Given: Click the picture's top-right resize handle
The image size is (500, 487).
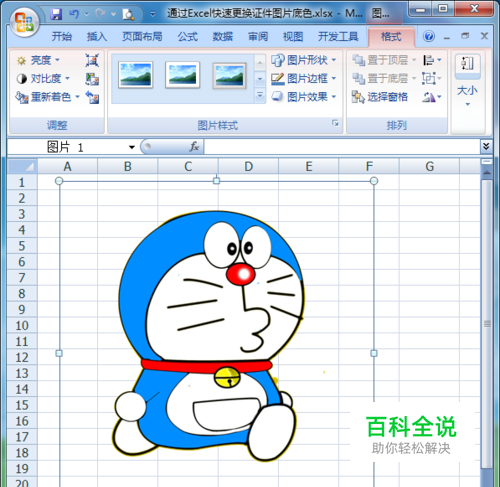Looking at the screenshot, I should [374, 181].
